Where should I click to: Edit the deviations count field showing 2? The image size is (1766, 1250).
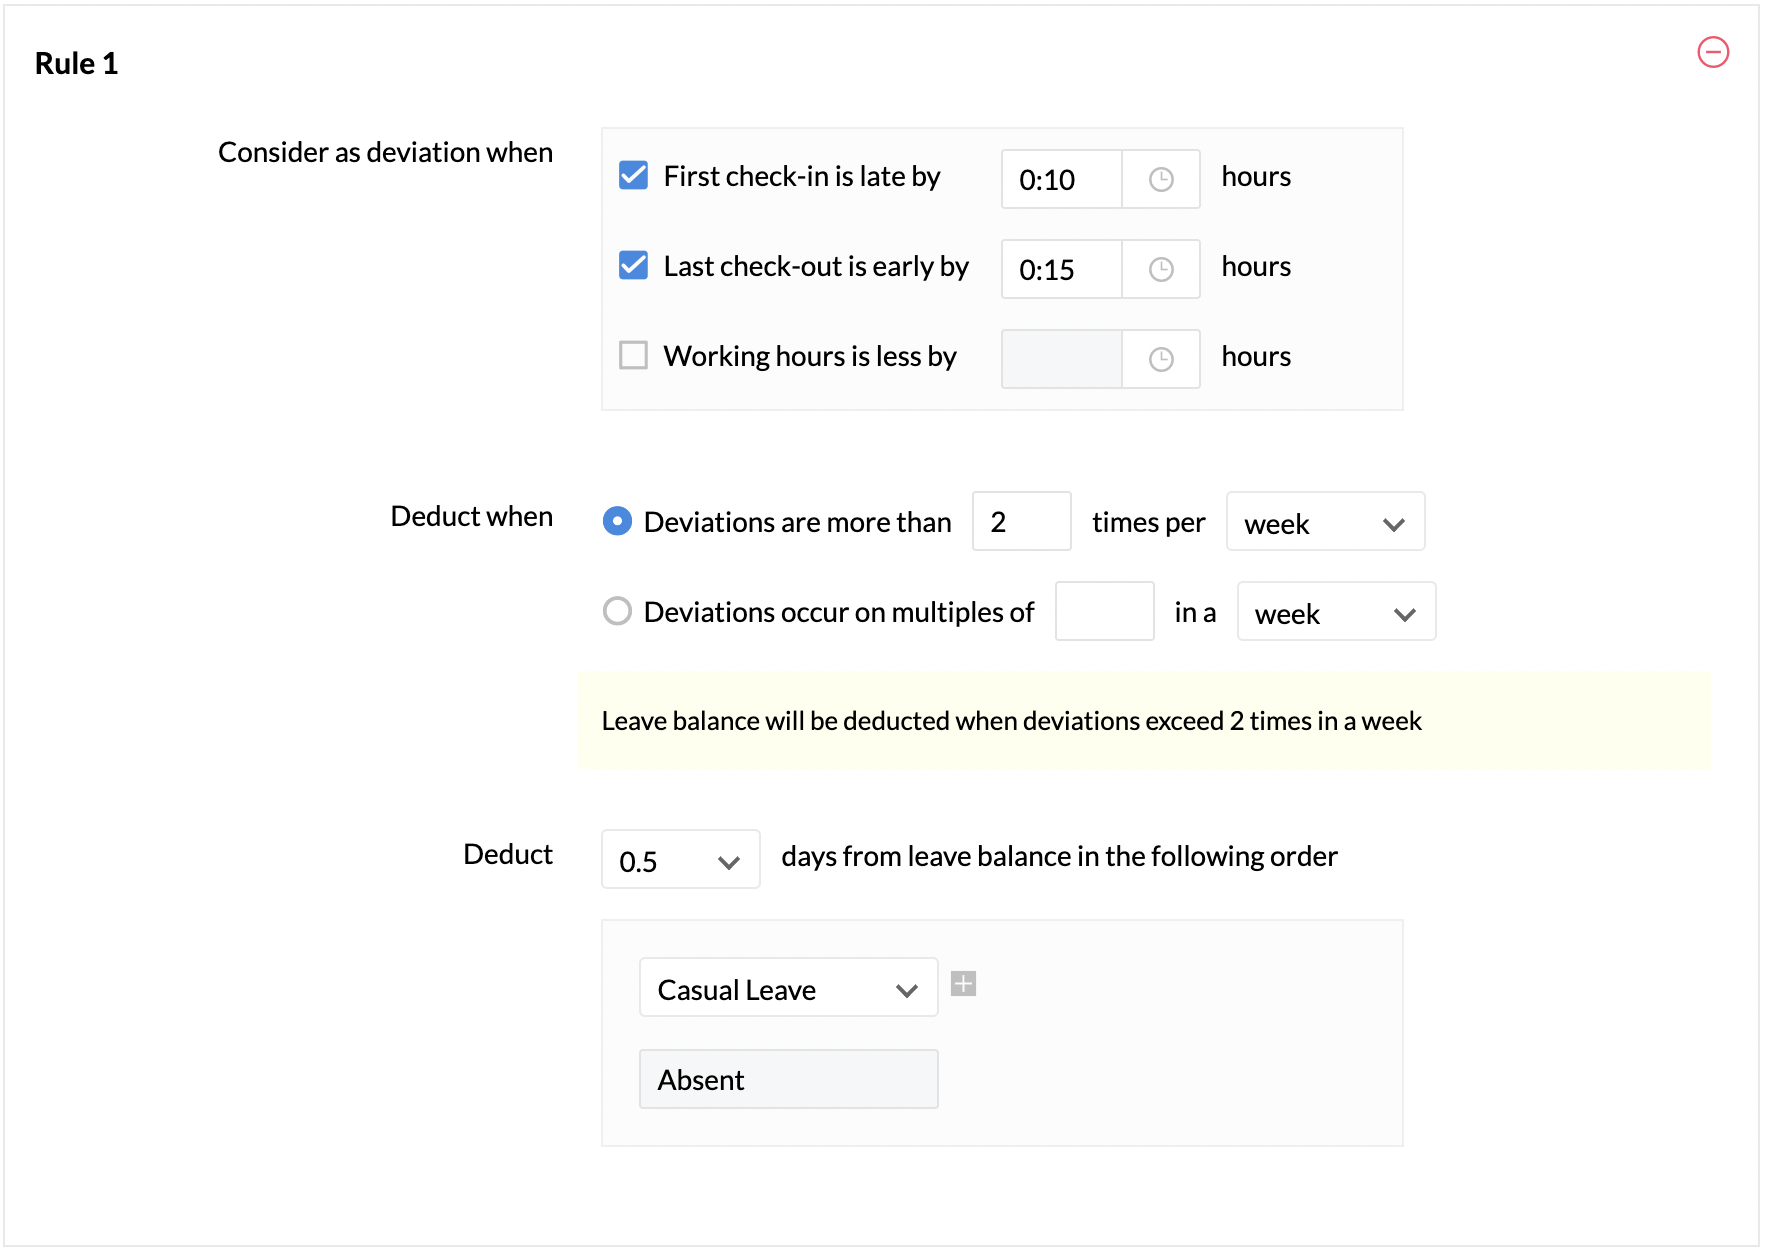(1021, 521)
